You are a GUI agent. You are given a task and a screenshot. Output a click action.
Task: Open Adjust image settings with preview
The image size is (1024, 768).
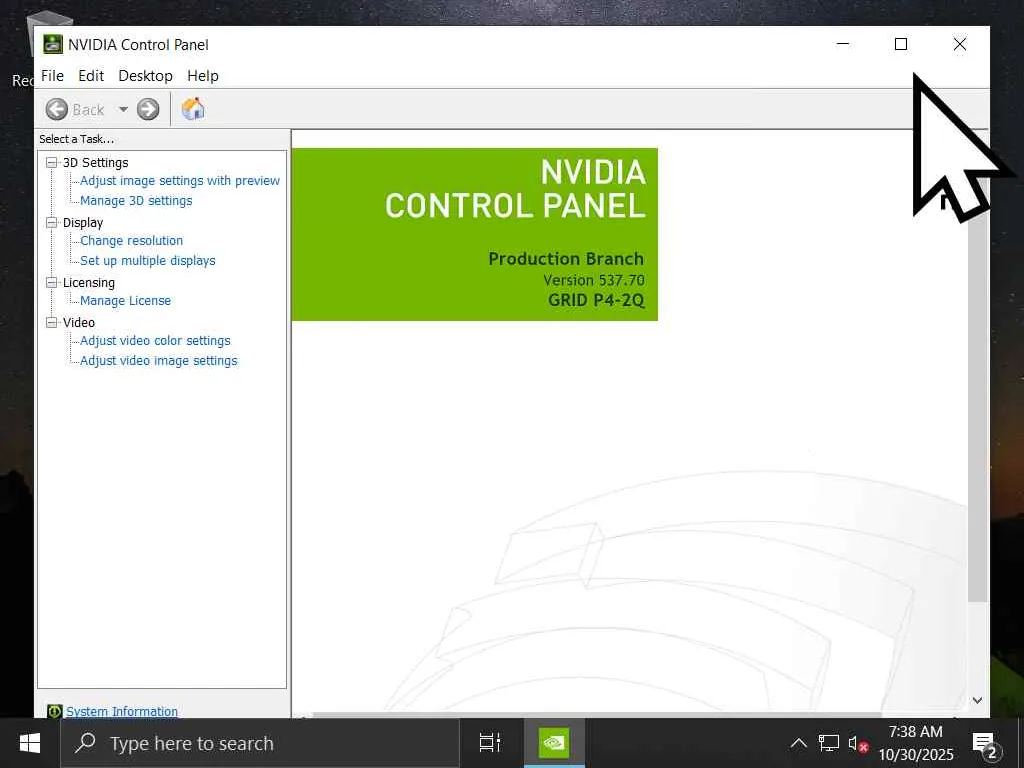click(180, 181)
